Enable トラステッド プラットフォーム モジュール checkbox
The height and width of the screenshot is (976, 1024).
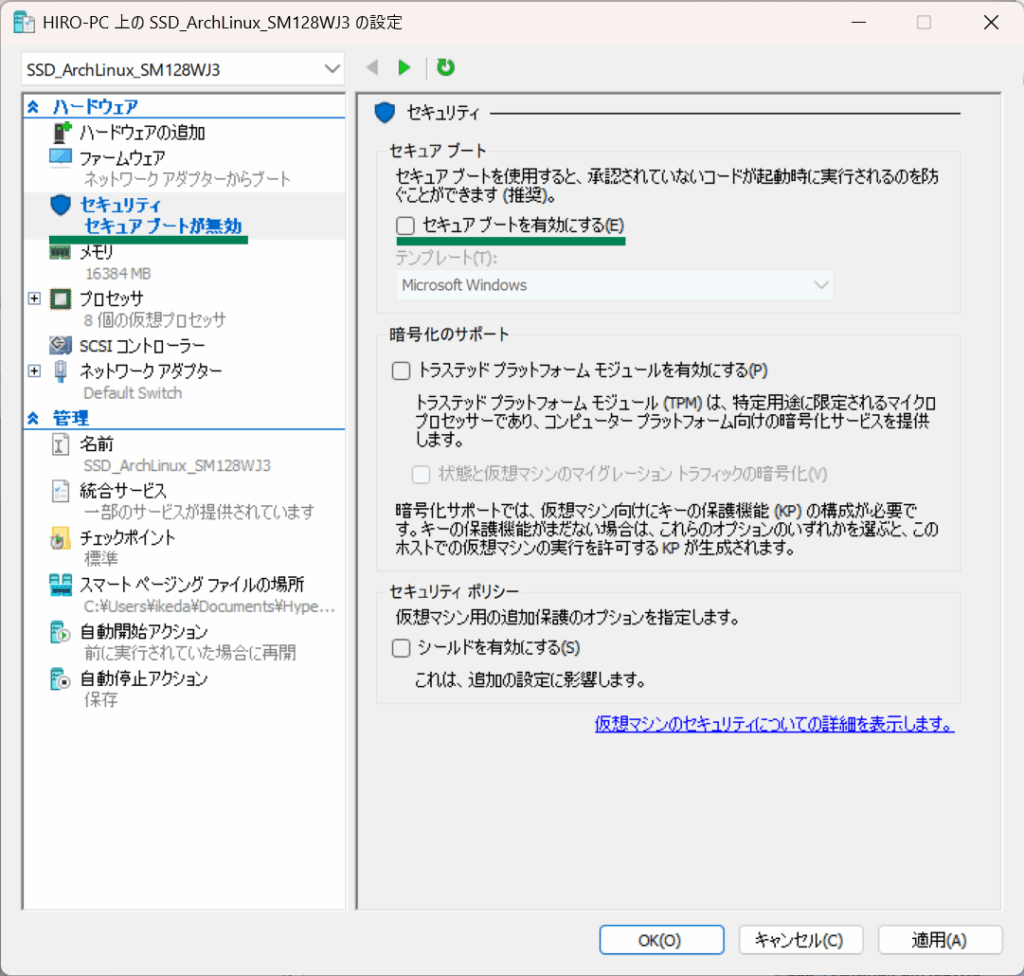[401, 371]
